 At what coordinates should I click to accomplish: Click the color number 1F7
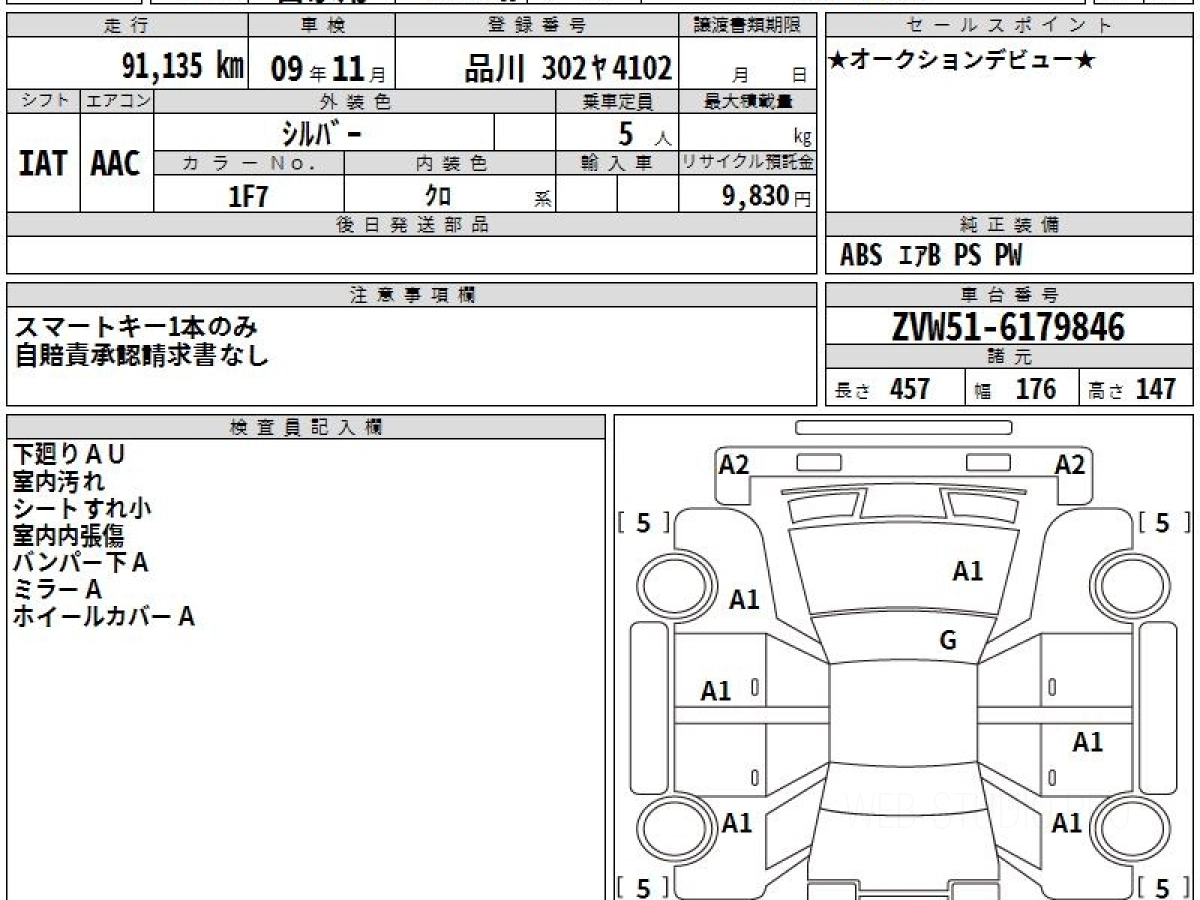pos(248,196)
